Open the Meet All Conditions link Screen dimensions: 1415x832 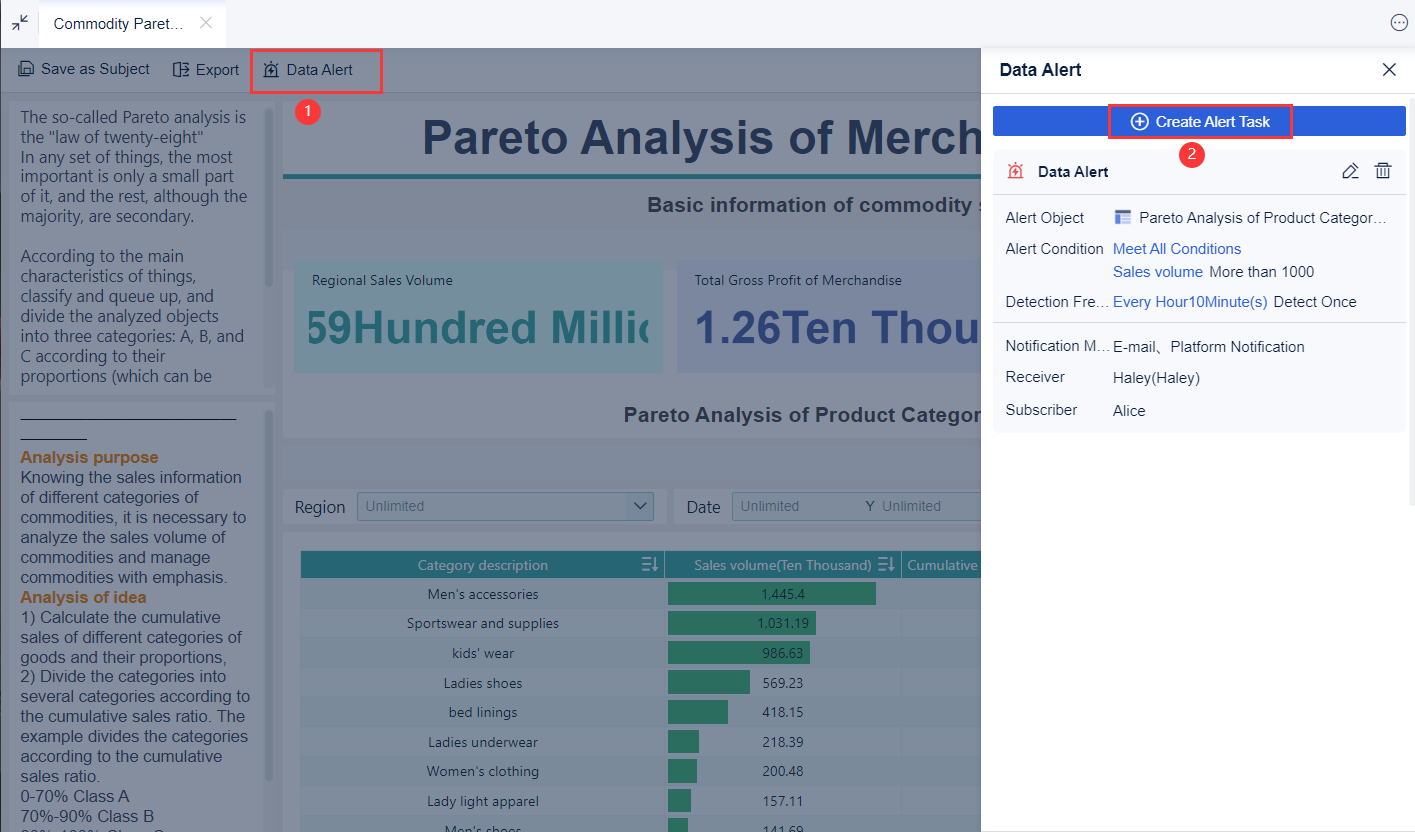click(x=1176, y=248)
